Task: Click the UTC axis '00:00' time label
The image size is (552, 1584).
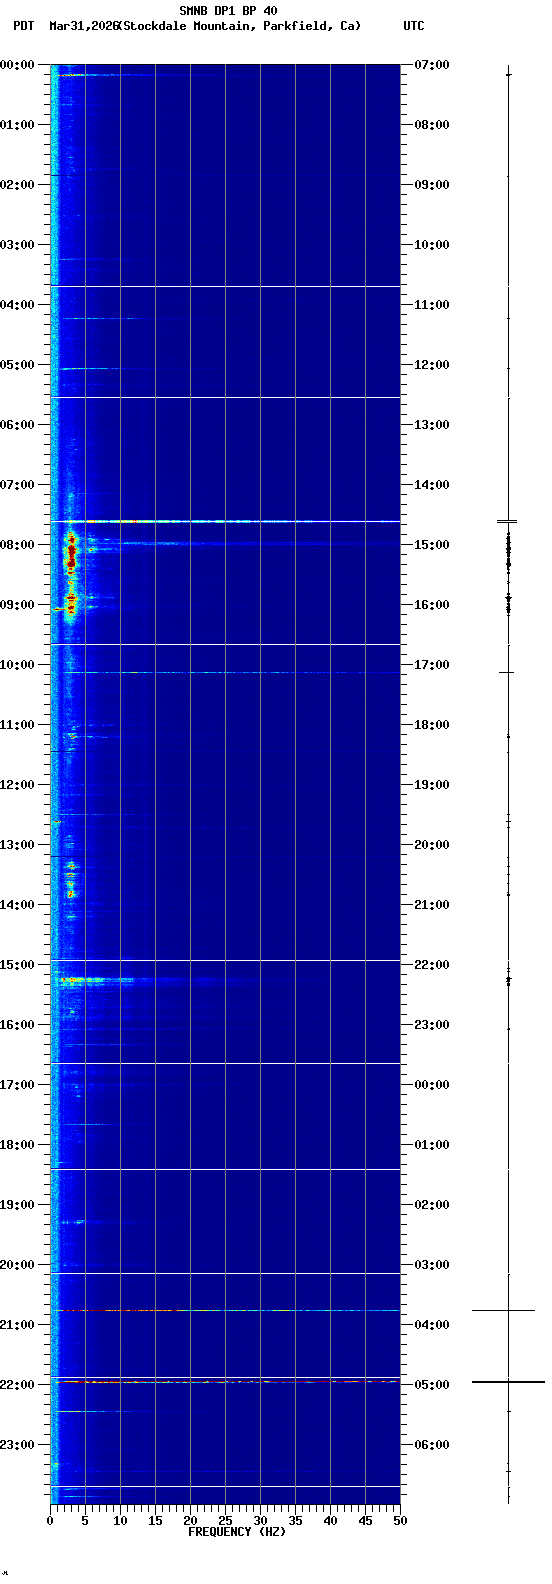Action: click(431, 1085)
